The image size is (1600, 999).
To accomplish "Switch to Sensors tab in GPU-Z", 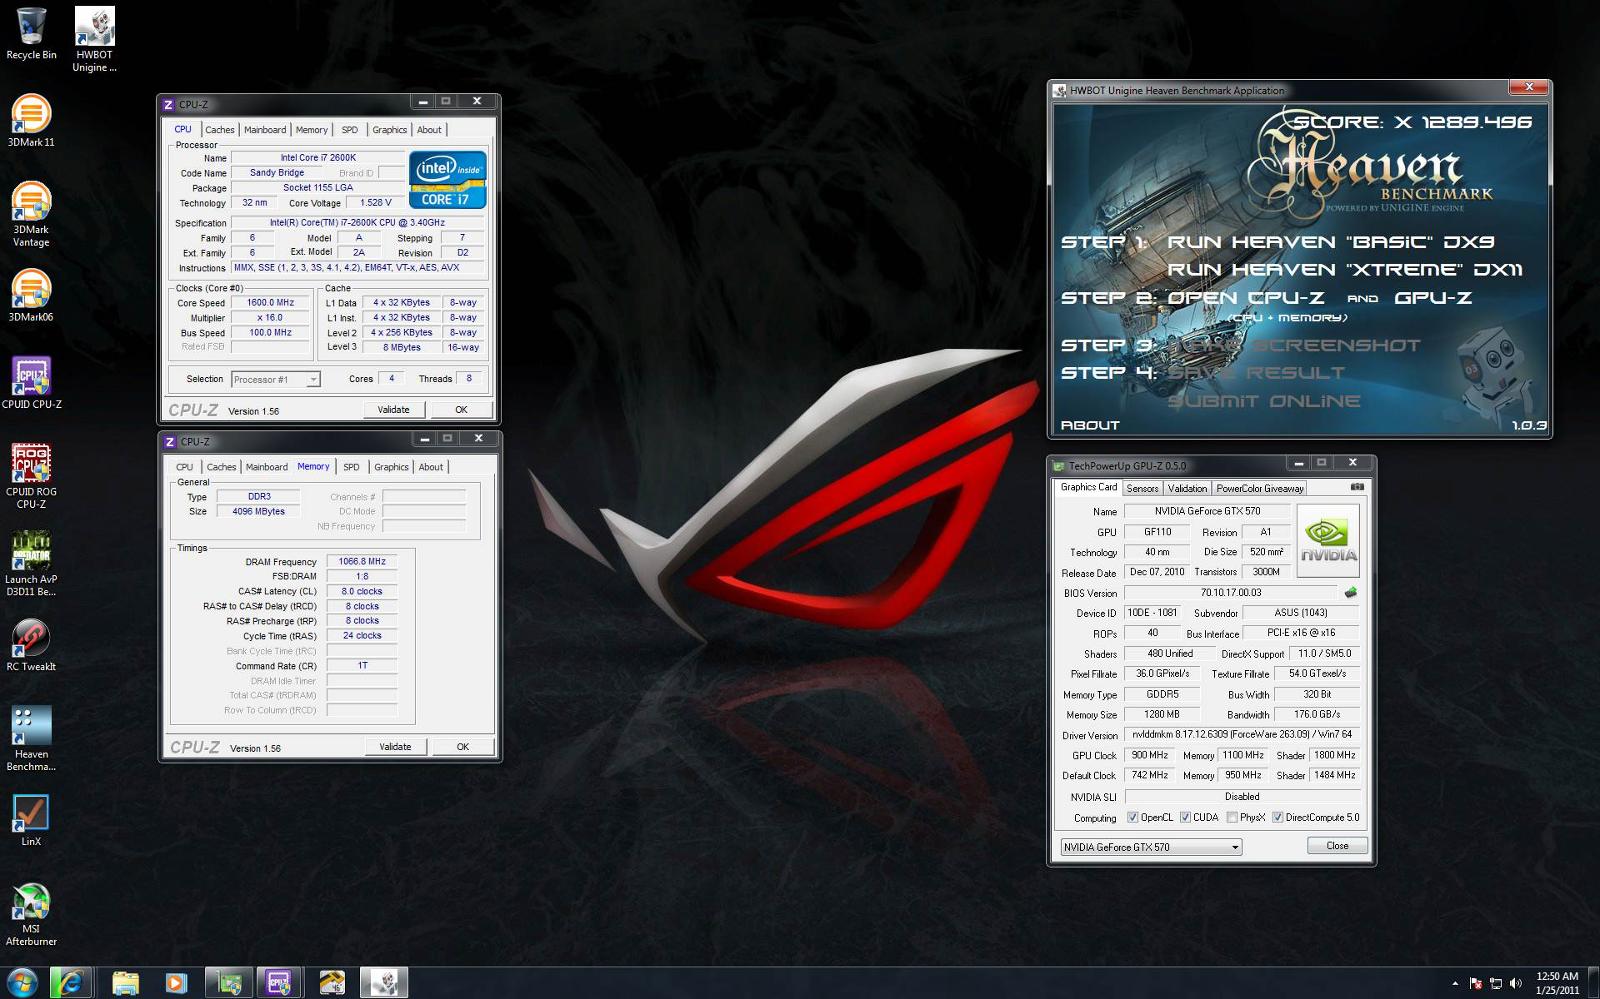I will tap(1142, 488).
